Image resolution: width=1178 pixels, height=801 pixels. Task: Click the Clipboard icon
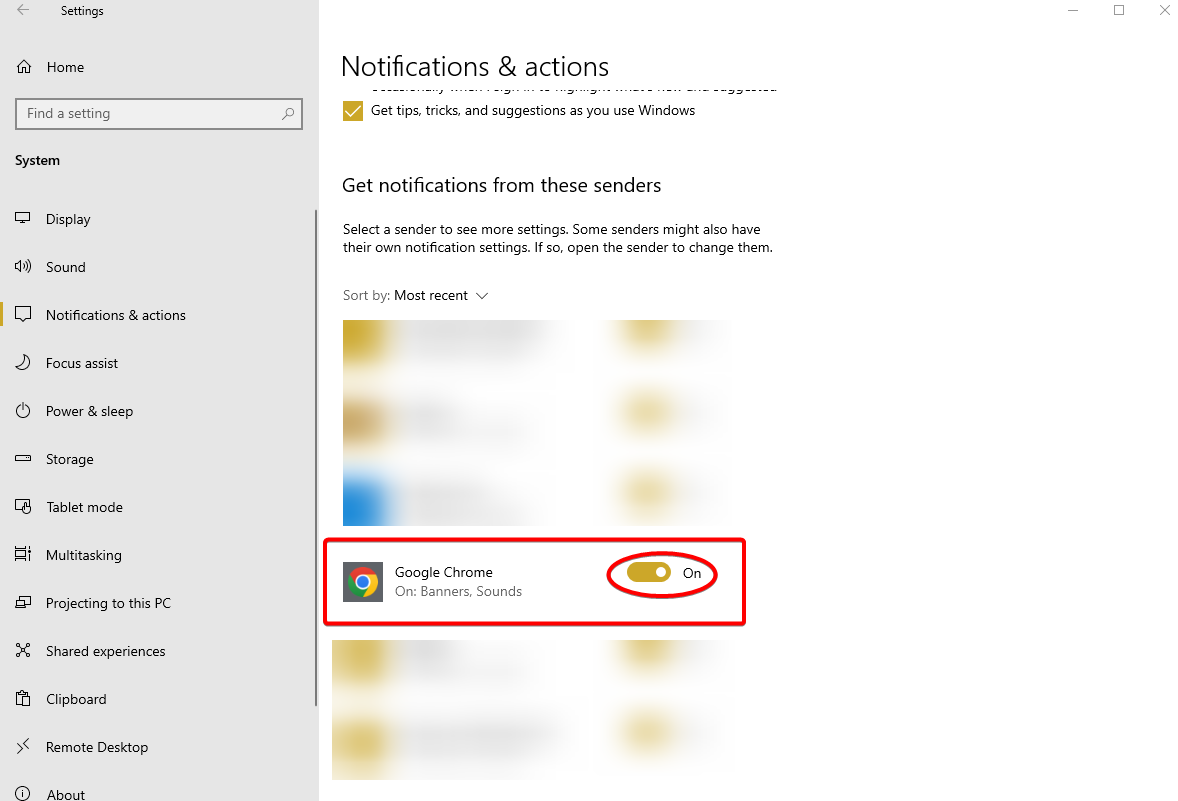(x=23, y=699)
